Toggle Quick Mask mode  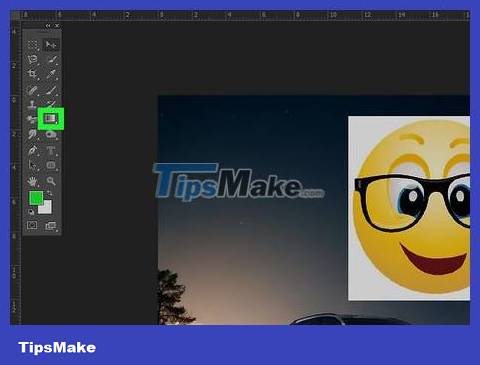32,225
